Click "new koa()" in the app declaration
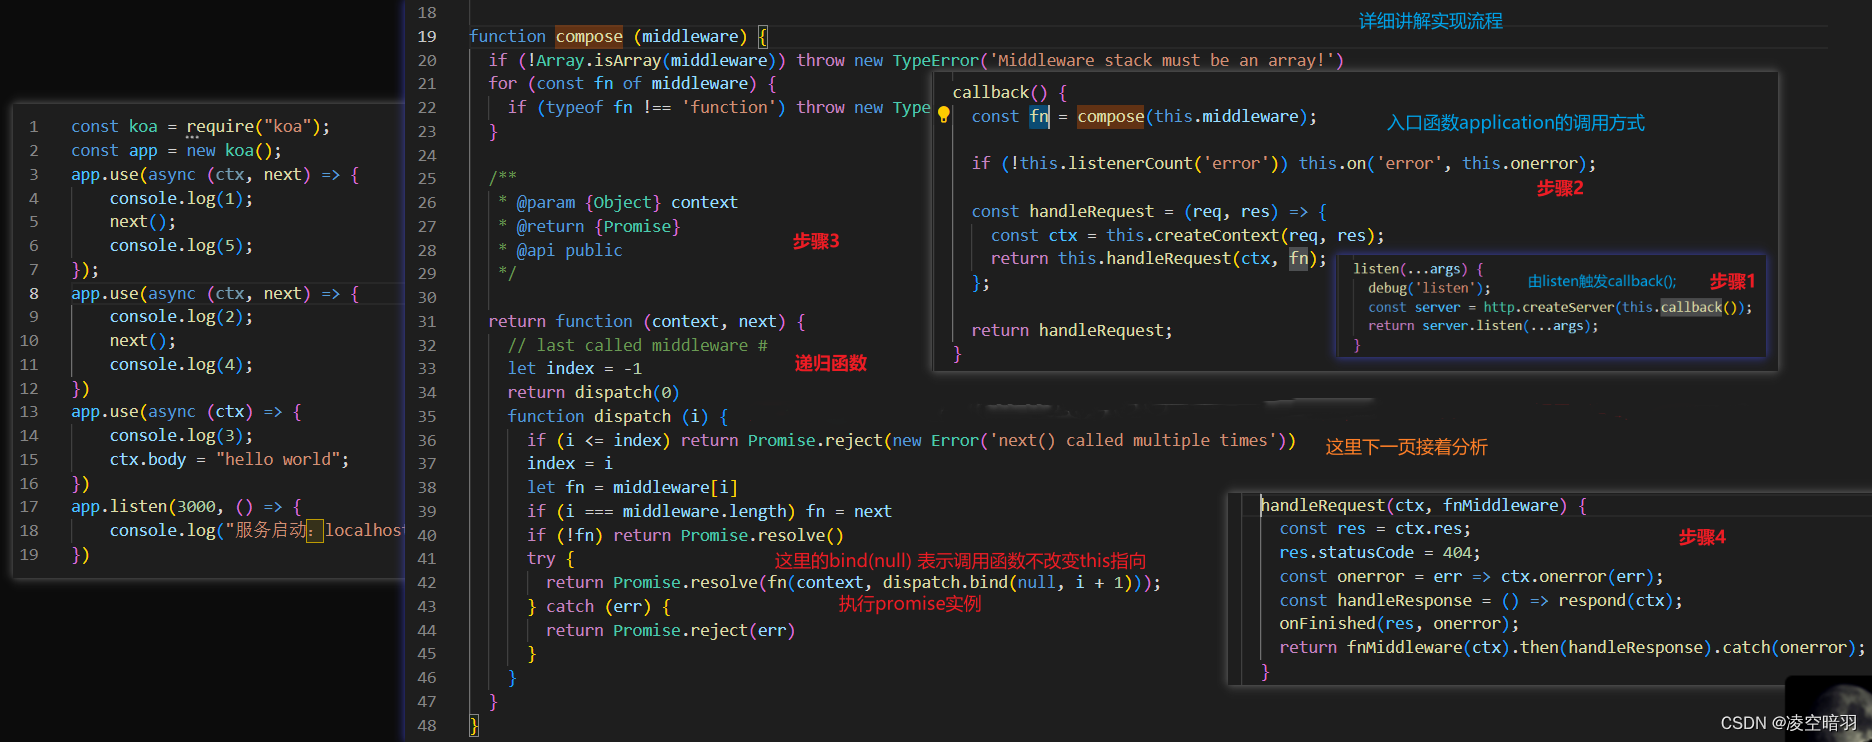1872x742 pixels. coord(234,151)
